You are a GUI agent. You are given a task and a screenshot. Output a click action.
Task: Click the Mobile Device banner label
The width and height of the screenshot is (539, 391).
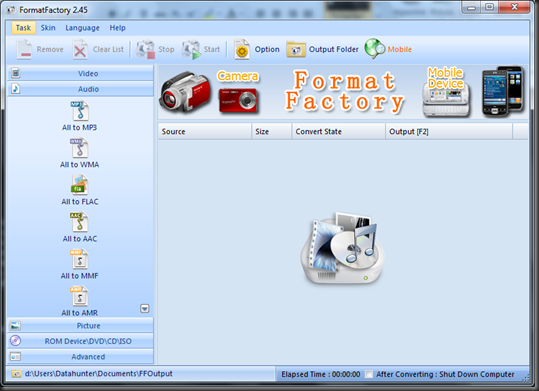pyautogui.click(x=446, y=78)
